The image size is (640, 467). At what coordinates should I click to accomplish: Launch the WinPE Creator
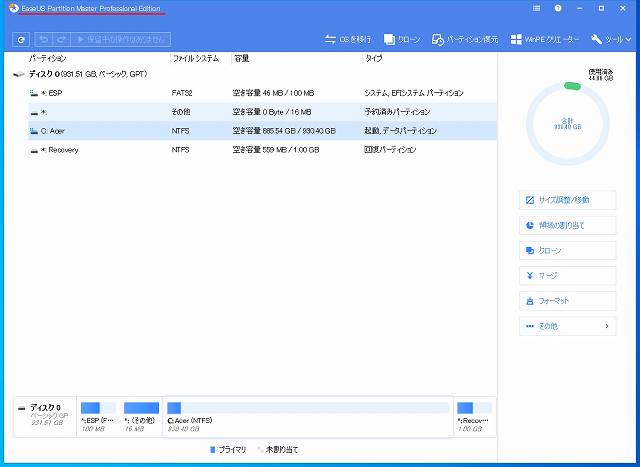click(x=544, y=40)
